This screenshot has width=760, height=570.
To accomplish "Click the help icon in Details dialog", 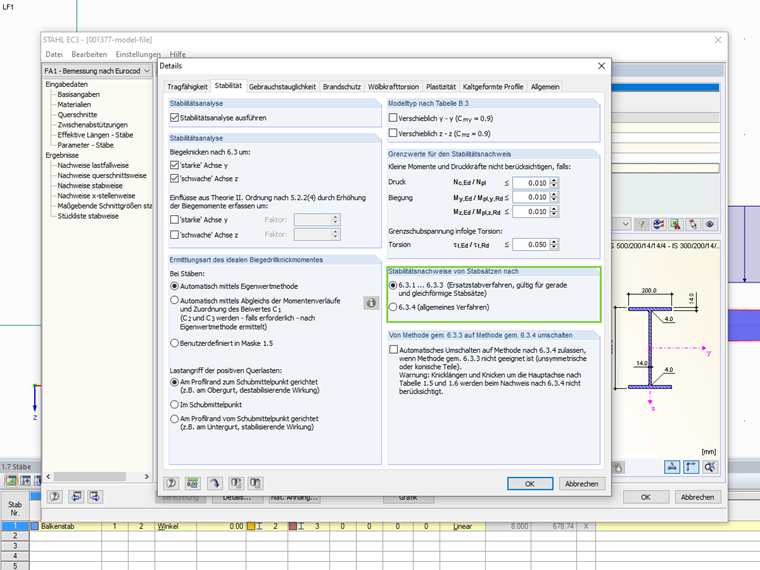I will point(171,483).
